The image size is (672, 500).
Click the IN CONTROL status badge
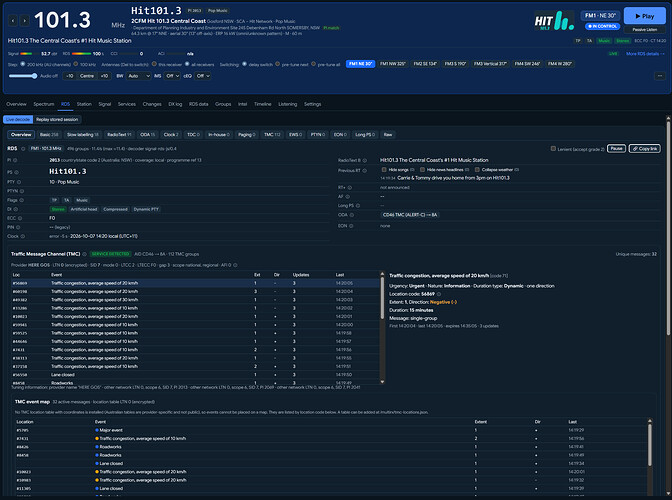click(x=602, y=26)
